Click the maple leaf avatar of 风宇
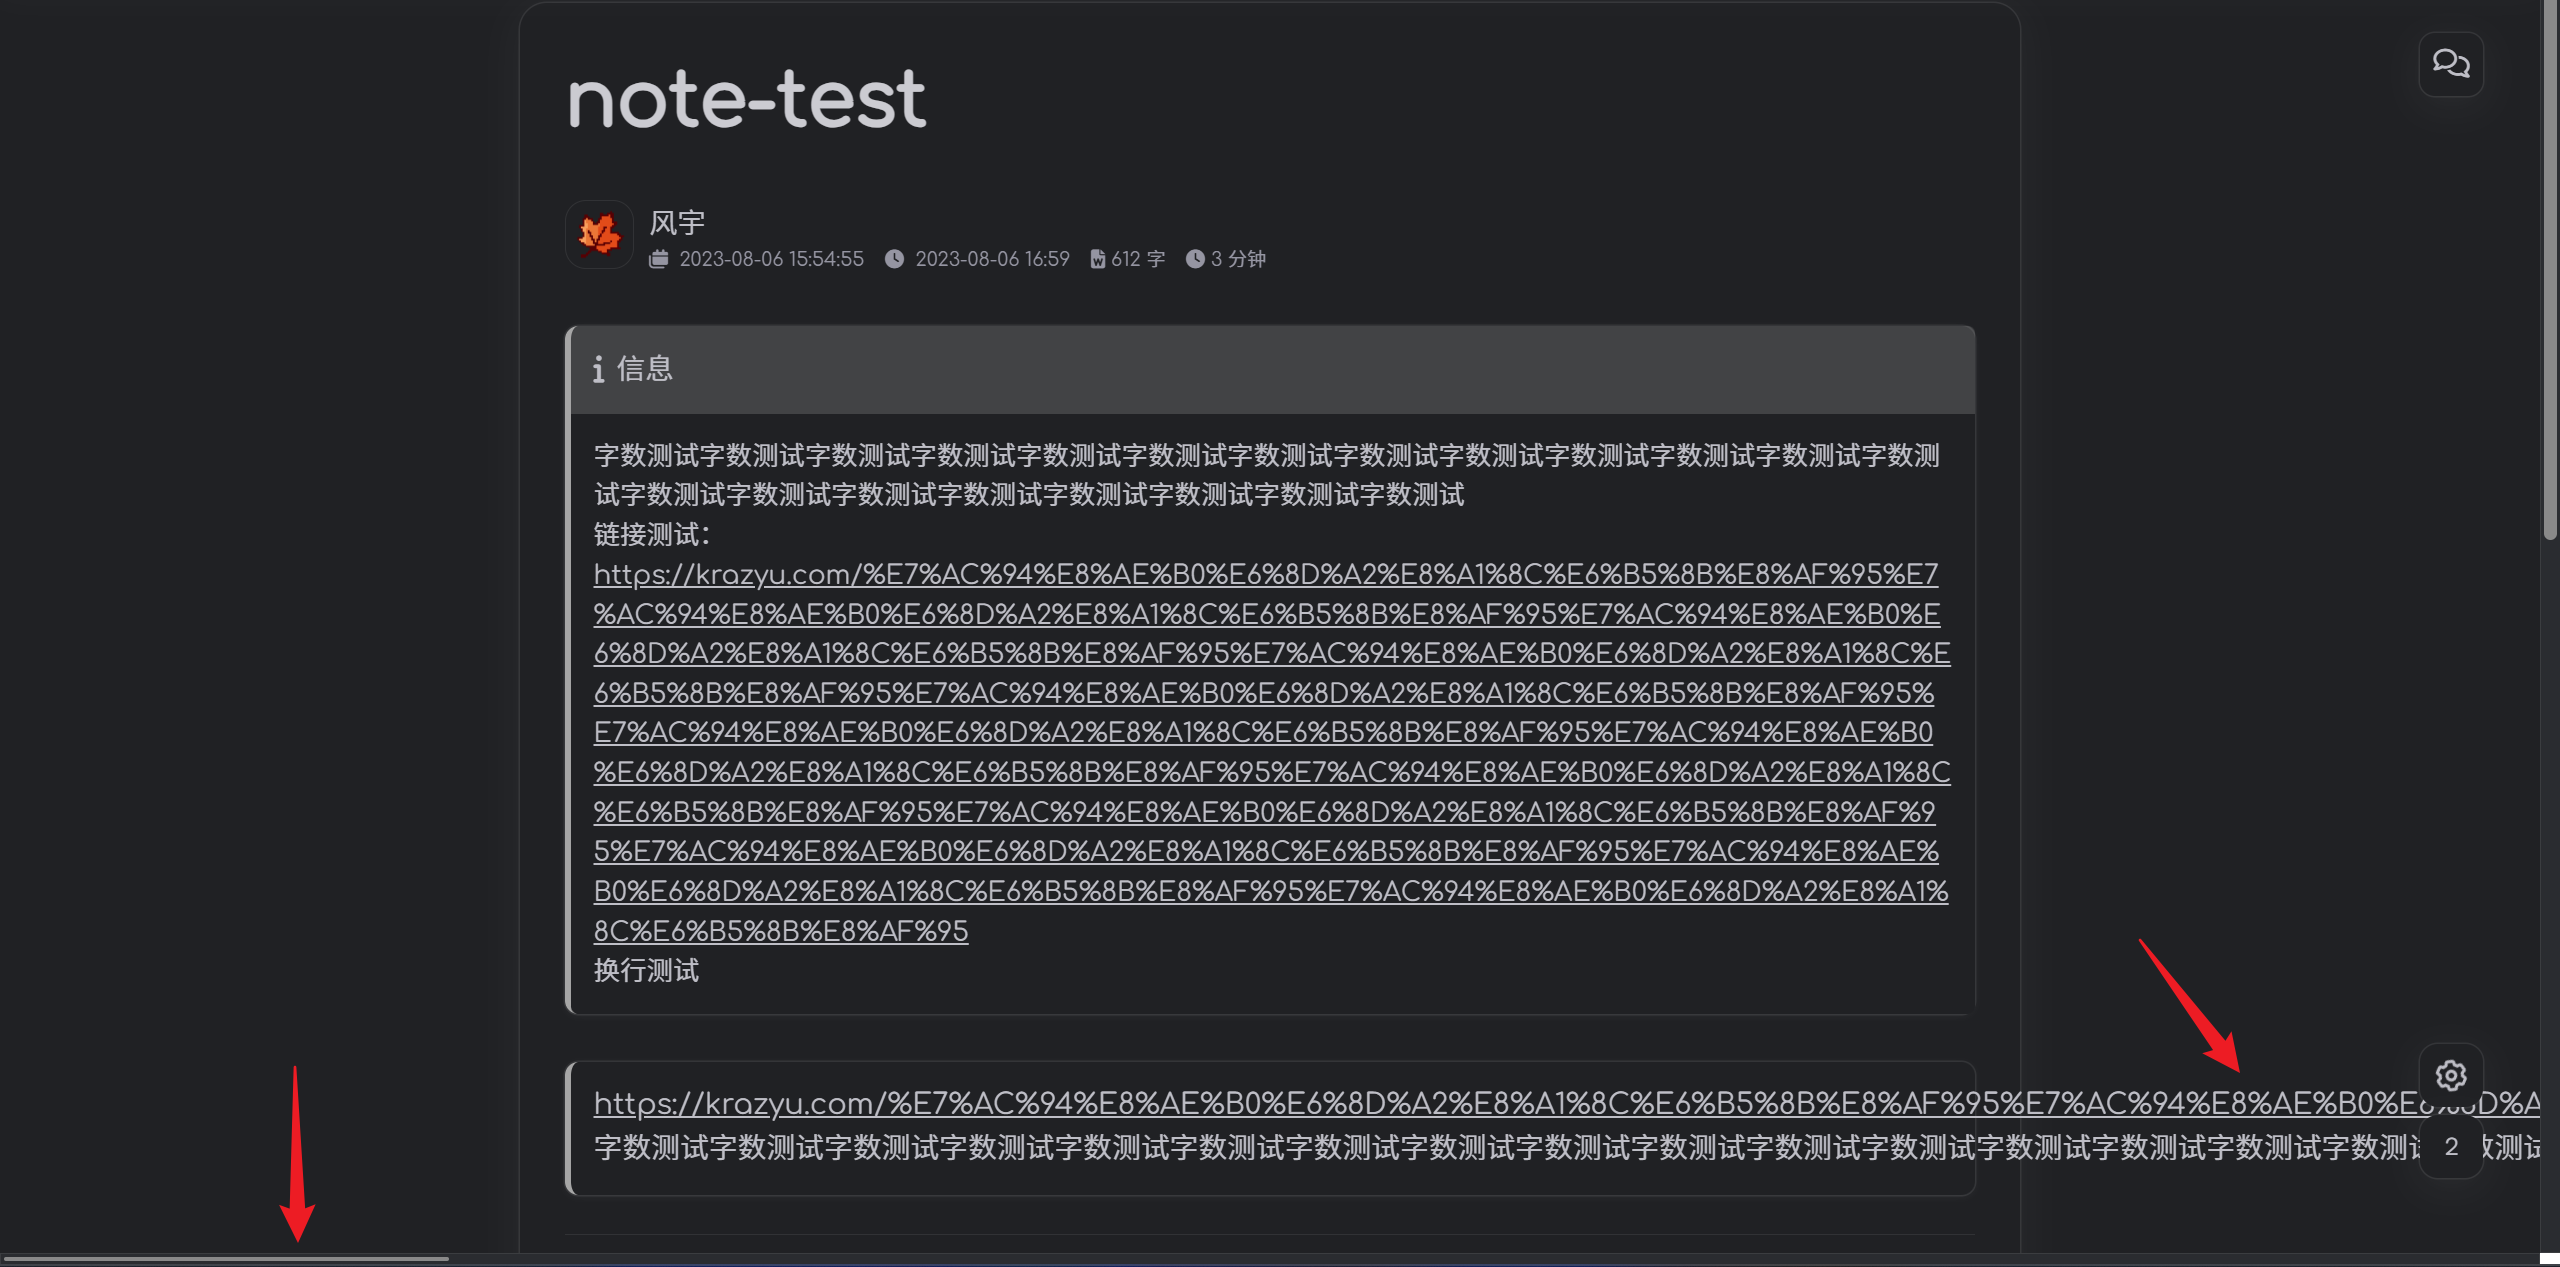Screen dimensions: 2560x1267 598,234
